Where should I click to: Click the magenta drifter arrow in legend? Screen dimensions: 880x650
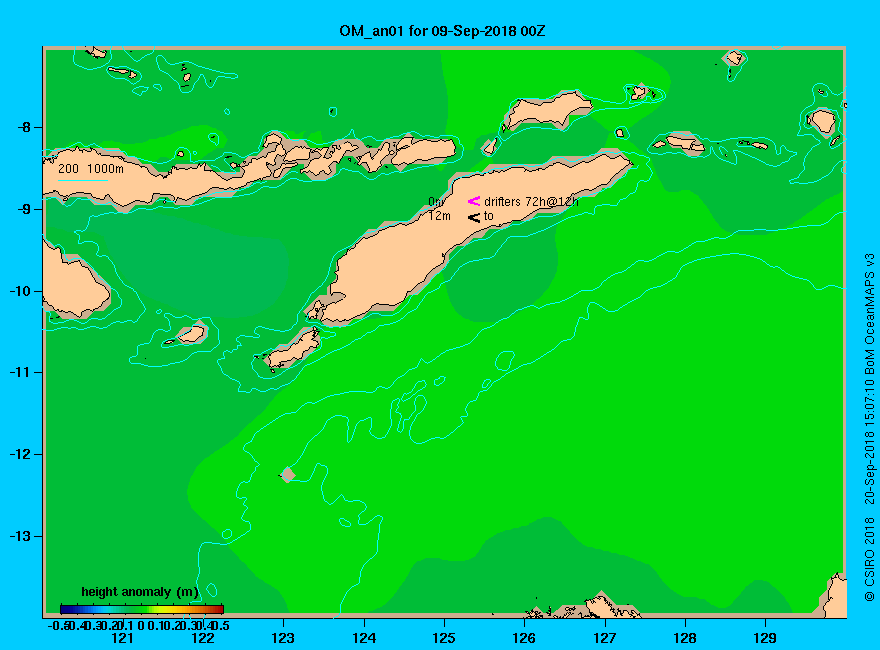point(474,201)
